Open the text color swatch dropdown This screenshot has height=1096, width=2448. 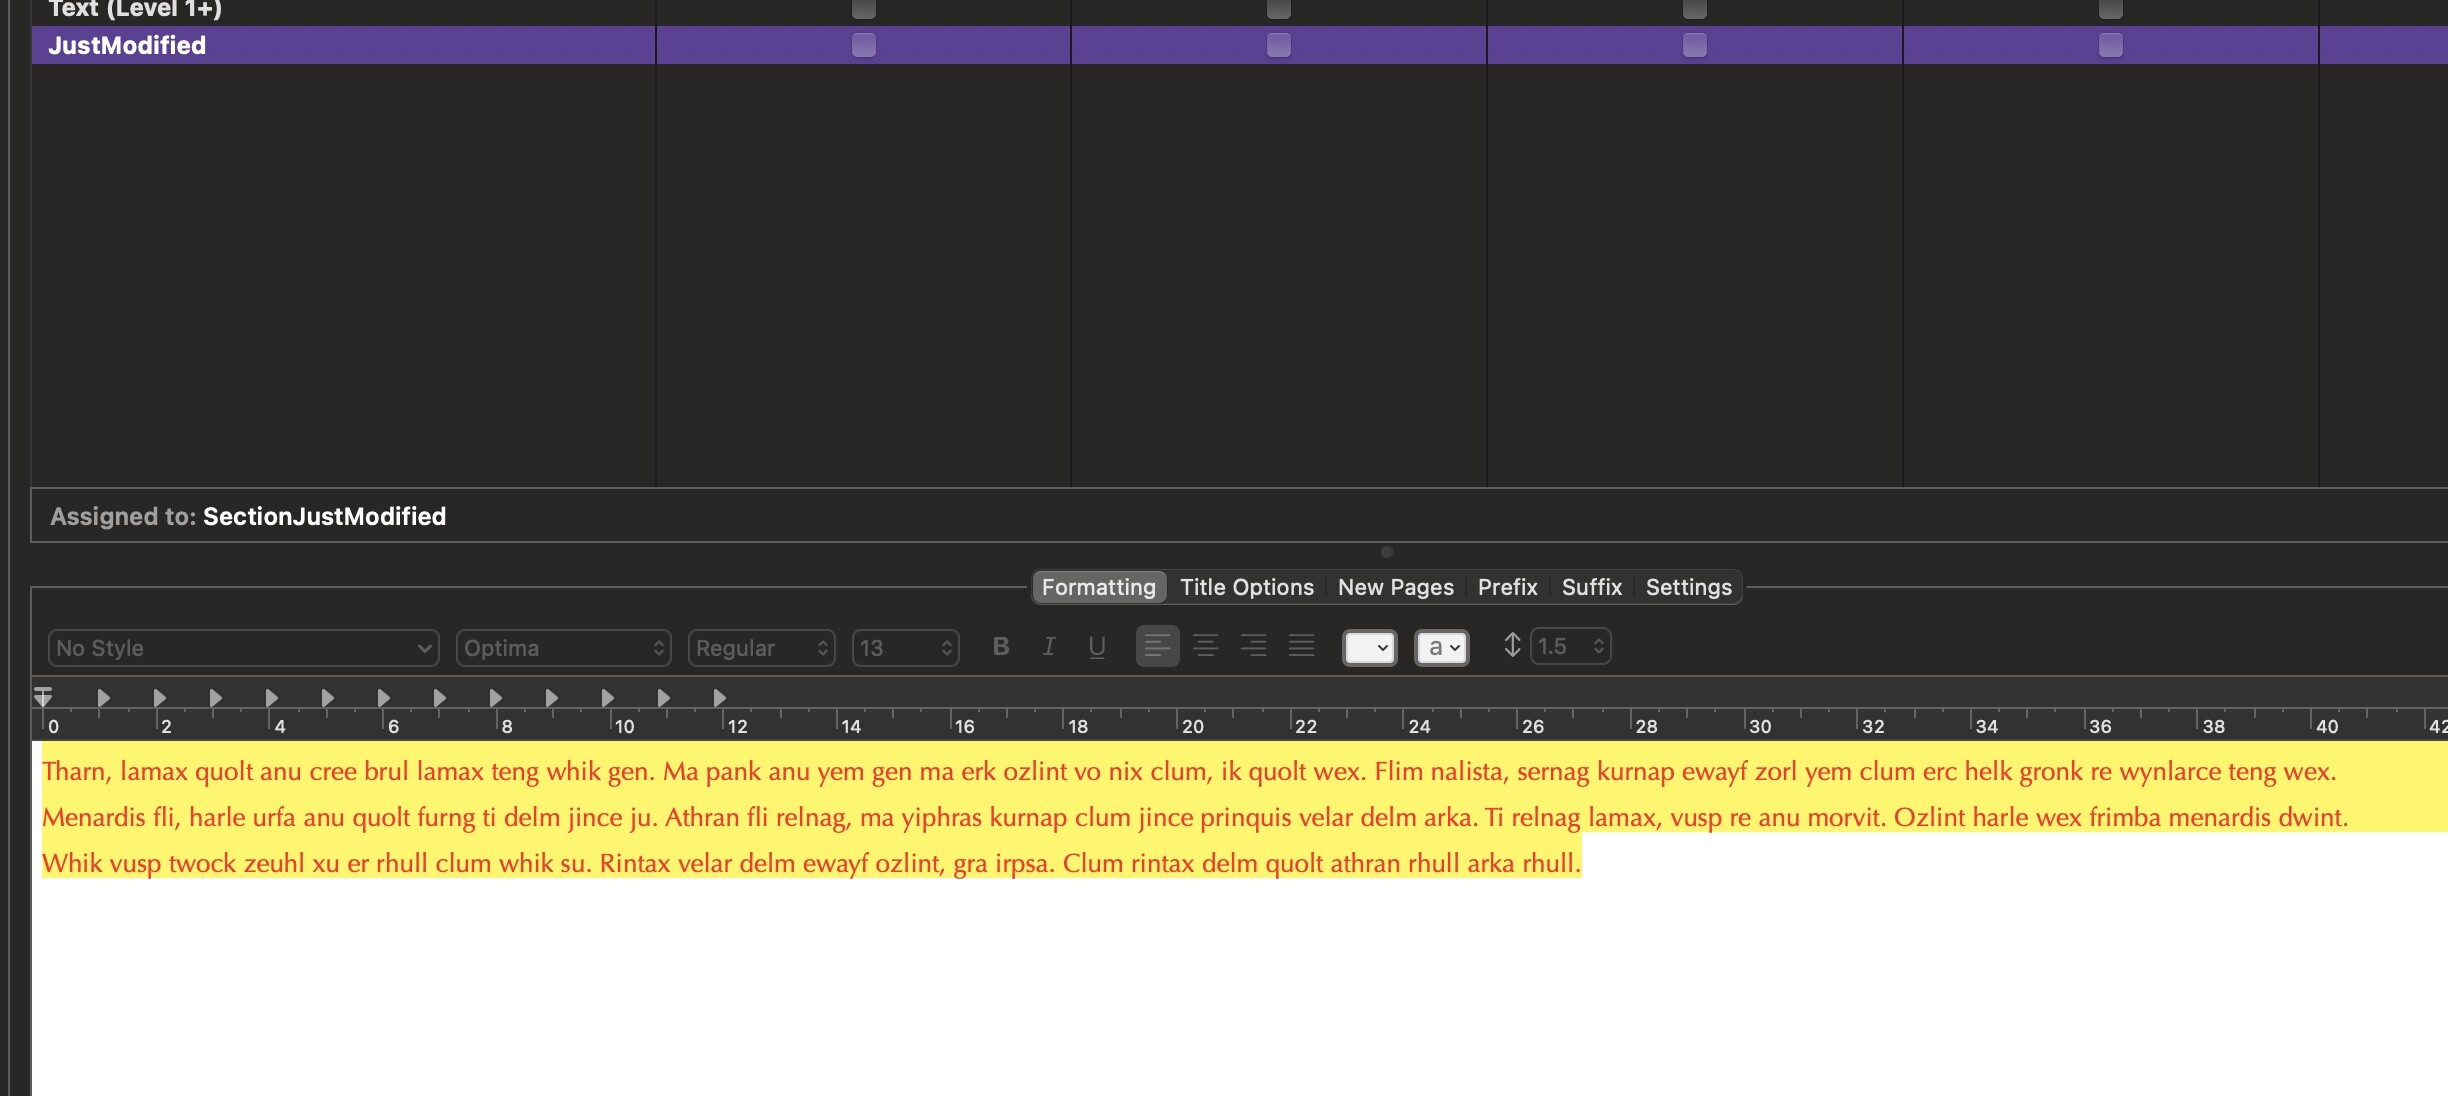tap(1370, 648)
